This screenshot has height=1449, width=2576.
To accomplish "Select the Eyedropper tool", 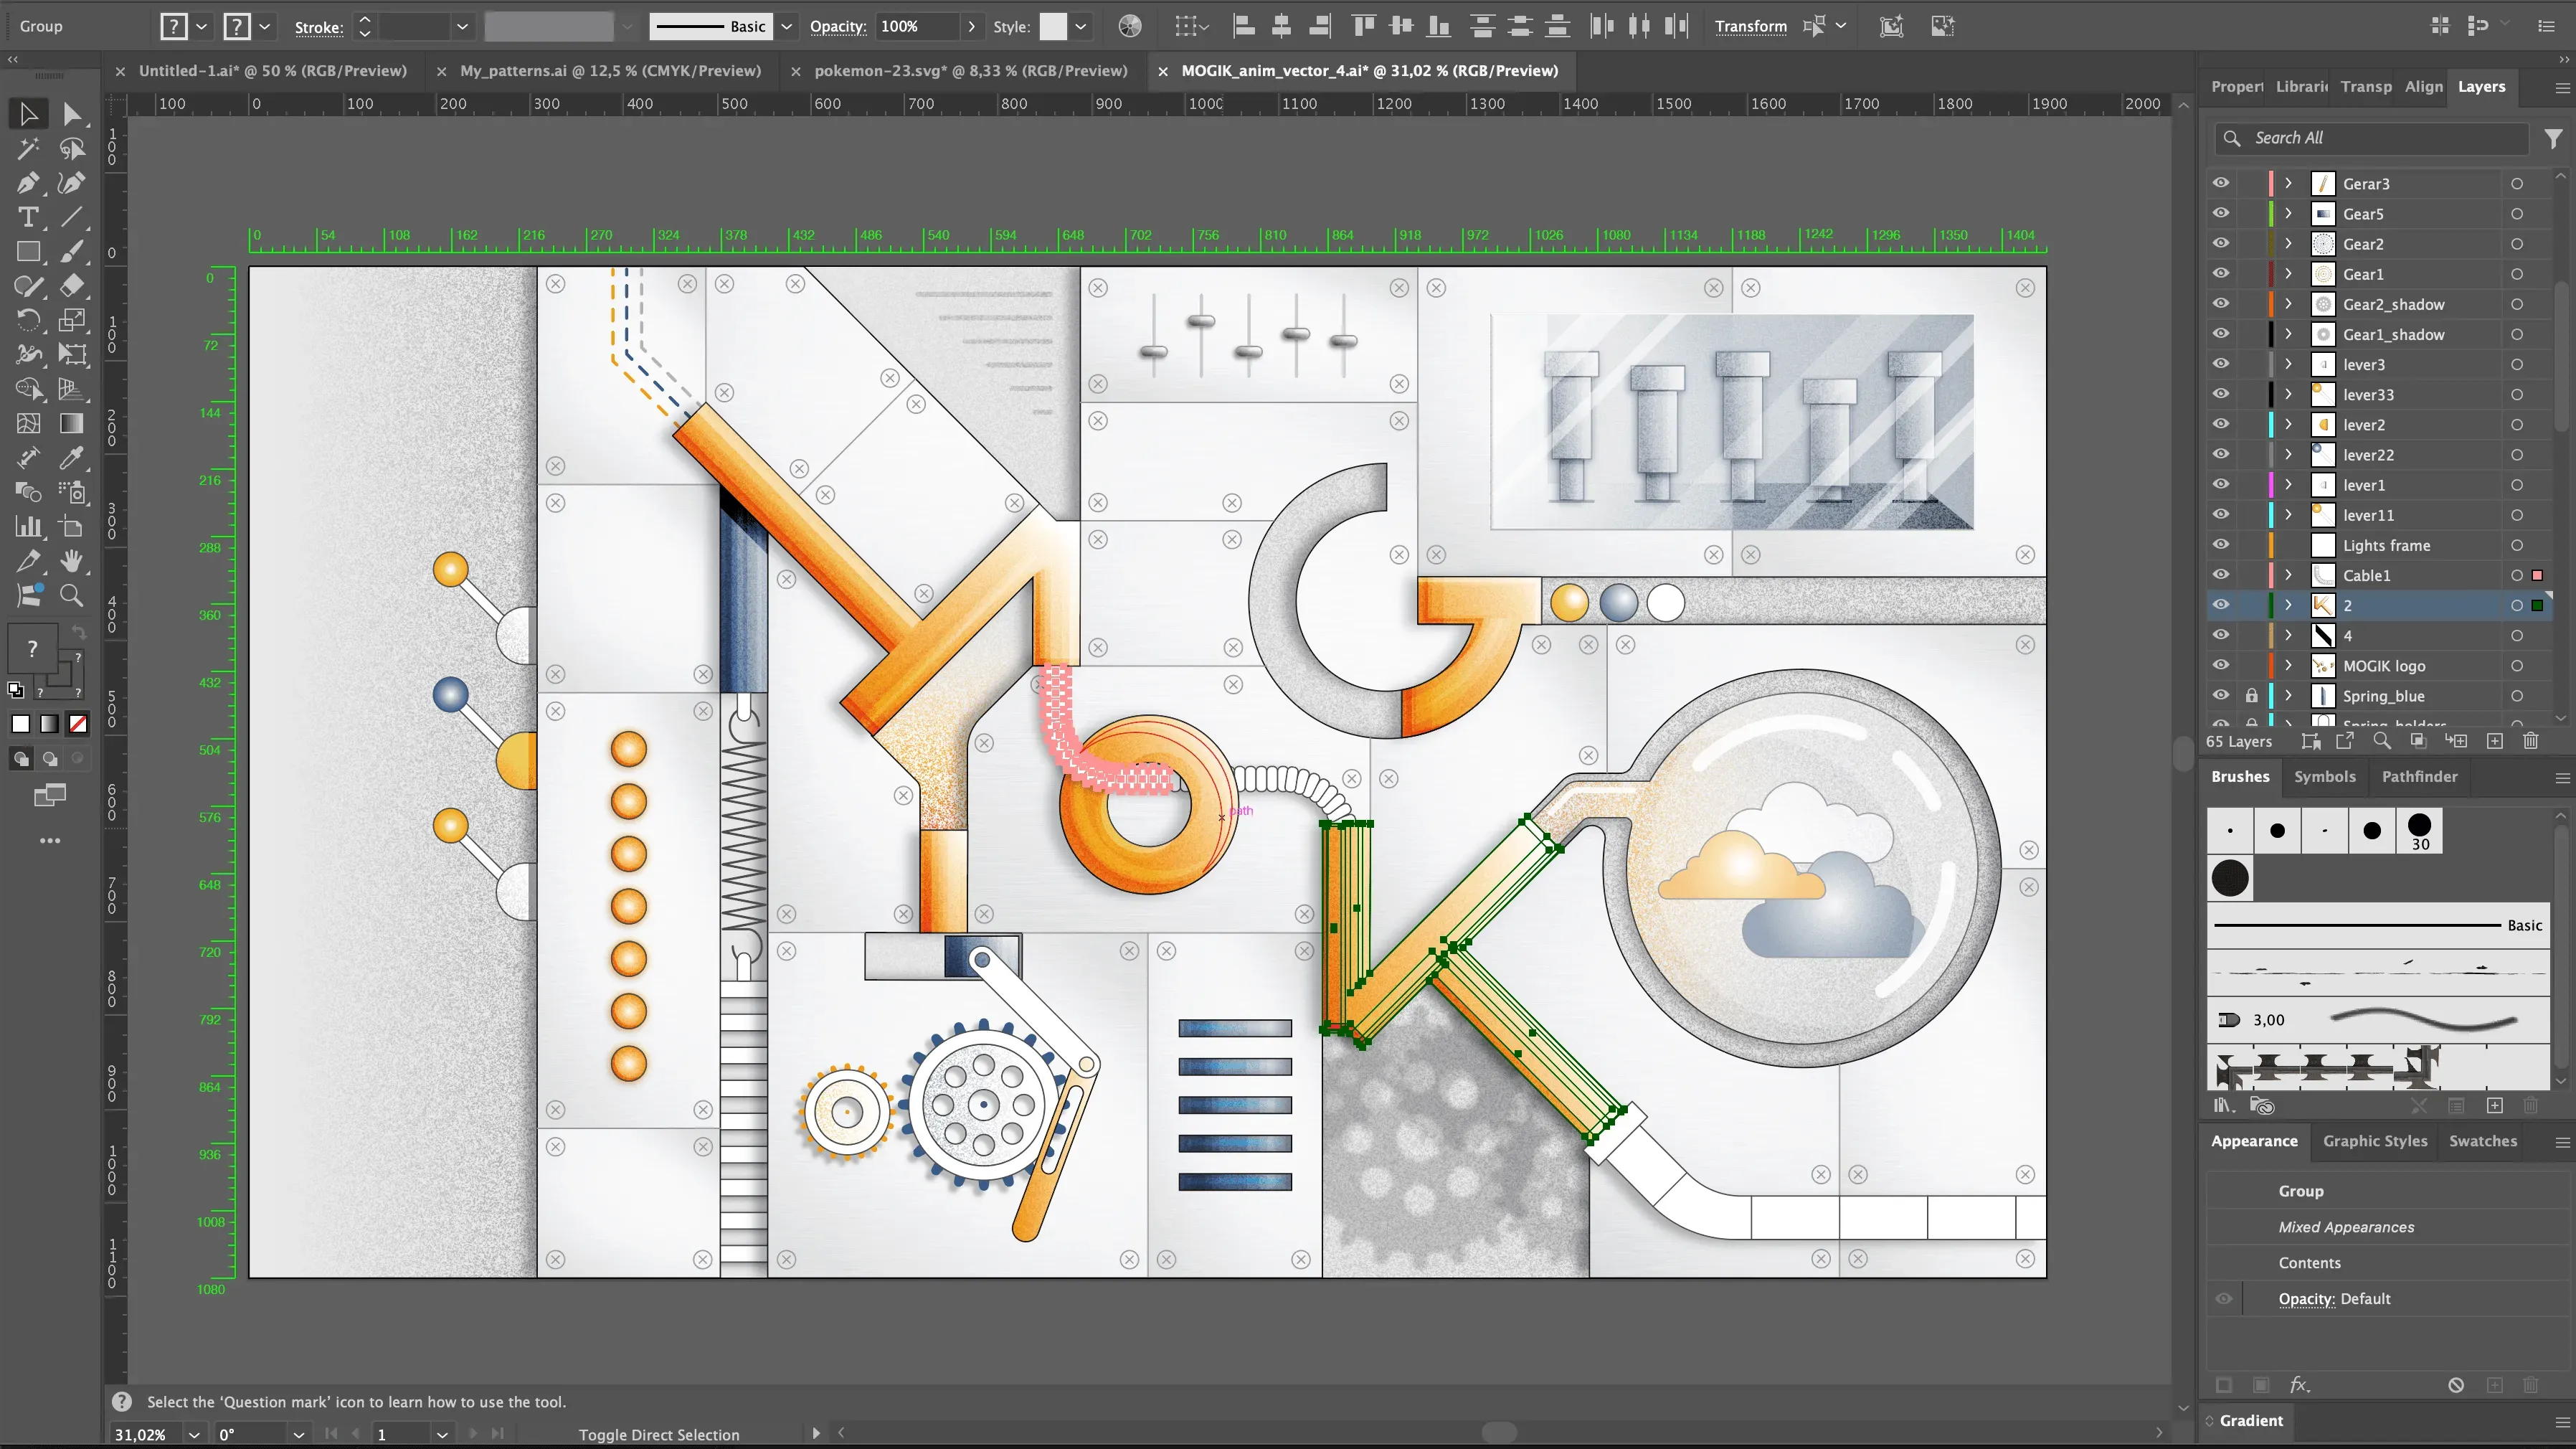I will (72, 457).
